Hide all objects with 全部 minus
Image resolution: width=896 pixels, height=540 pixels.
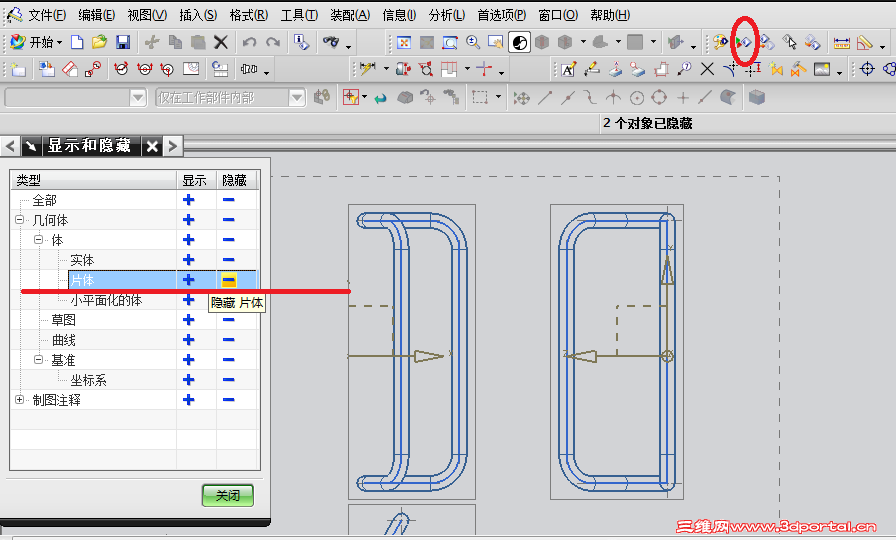click(x=229, y=200)
